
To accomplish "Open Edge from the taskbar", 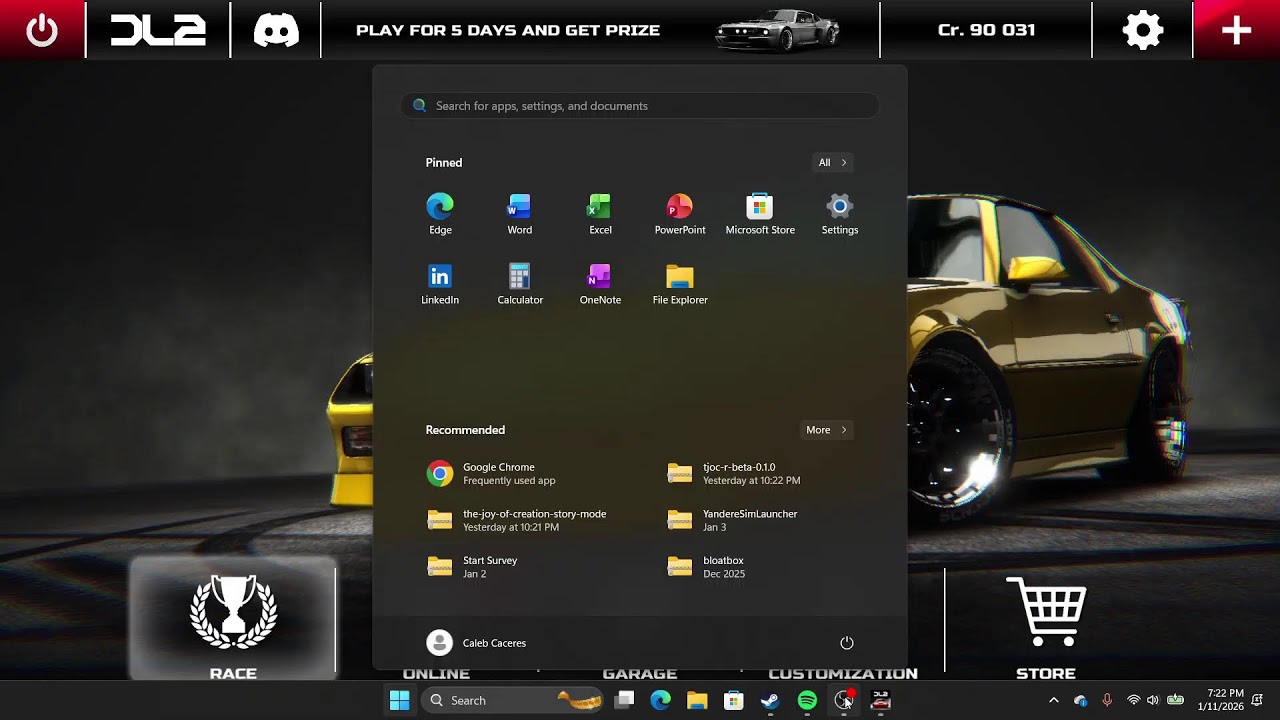I will click(x=661, y=700).
